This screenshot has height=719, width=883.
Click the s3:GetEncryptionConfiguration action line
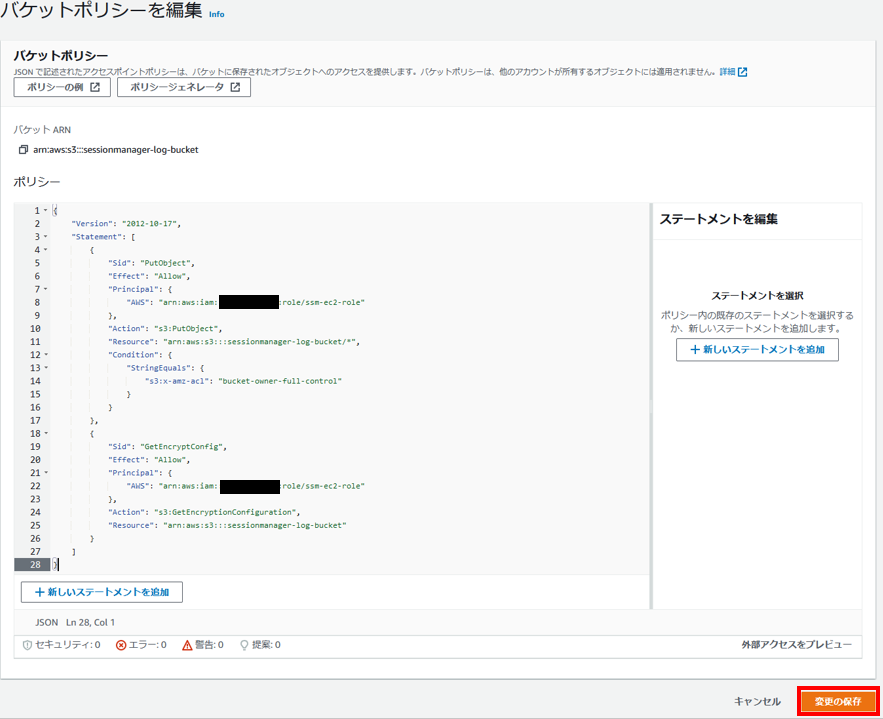click(204, 512)
